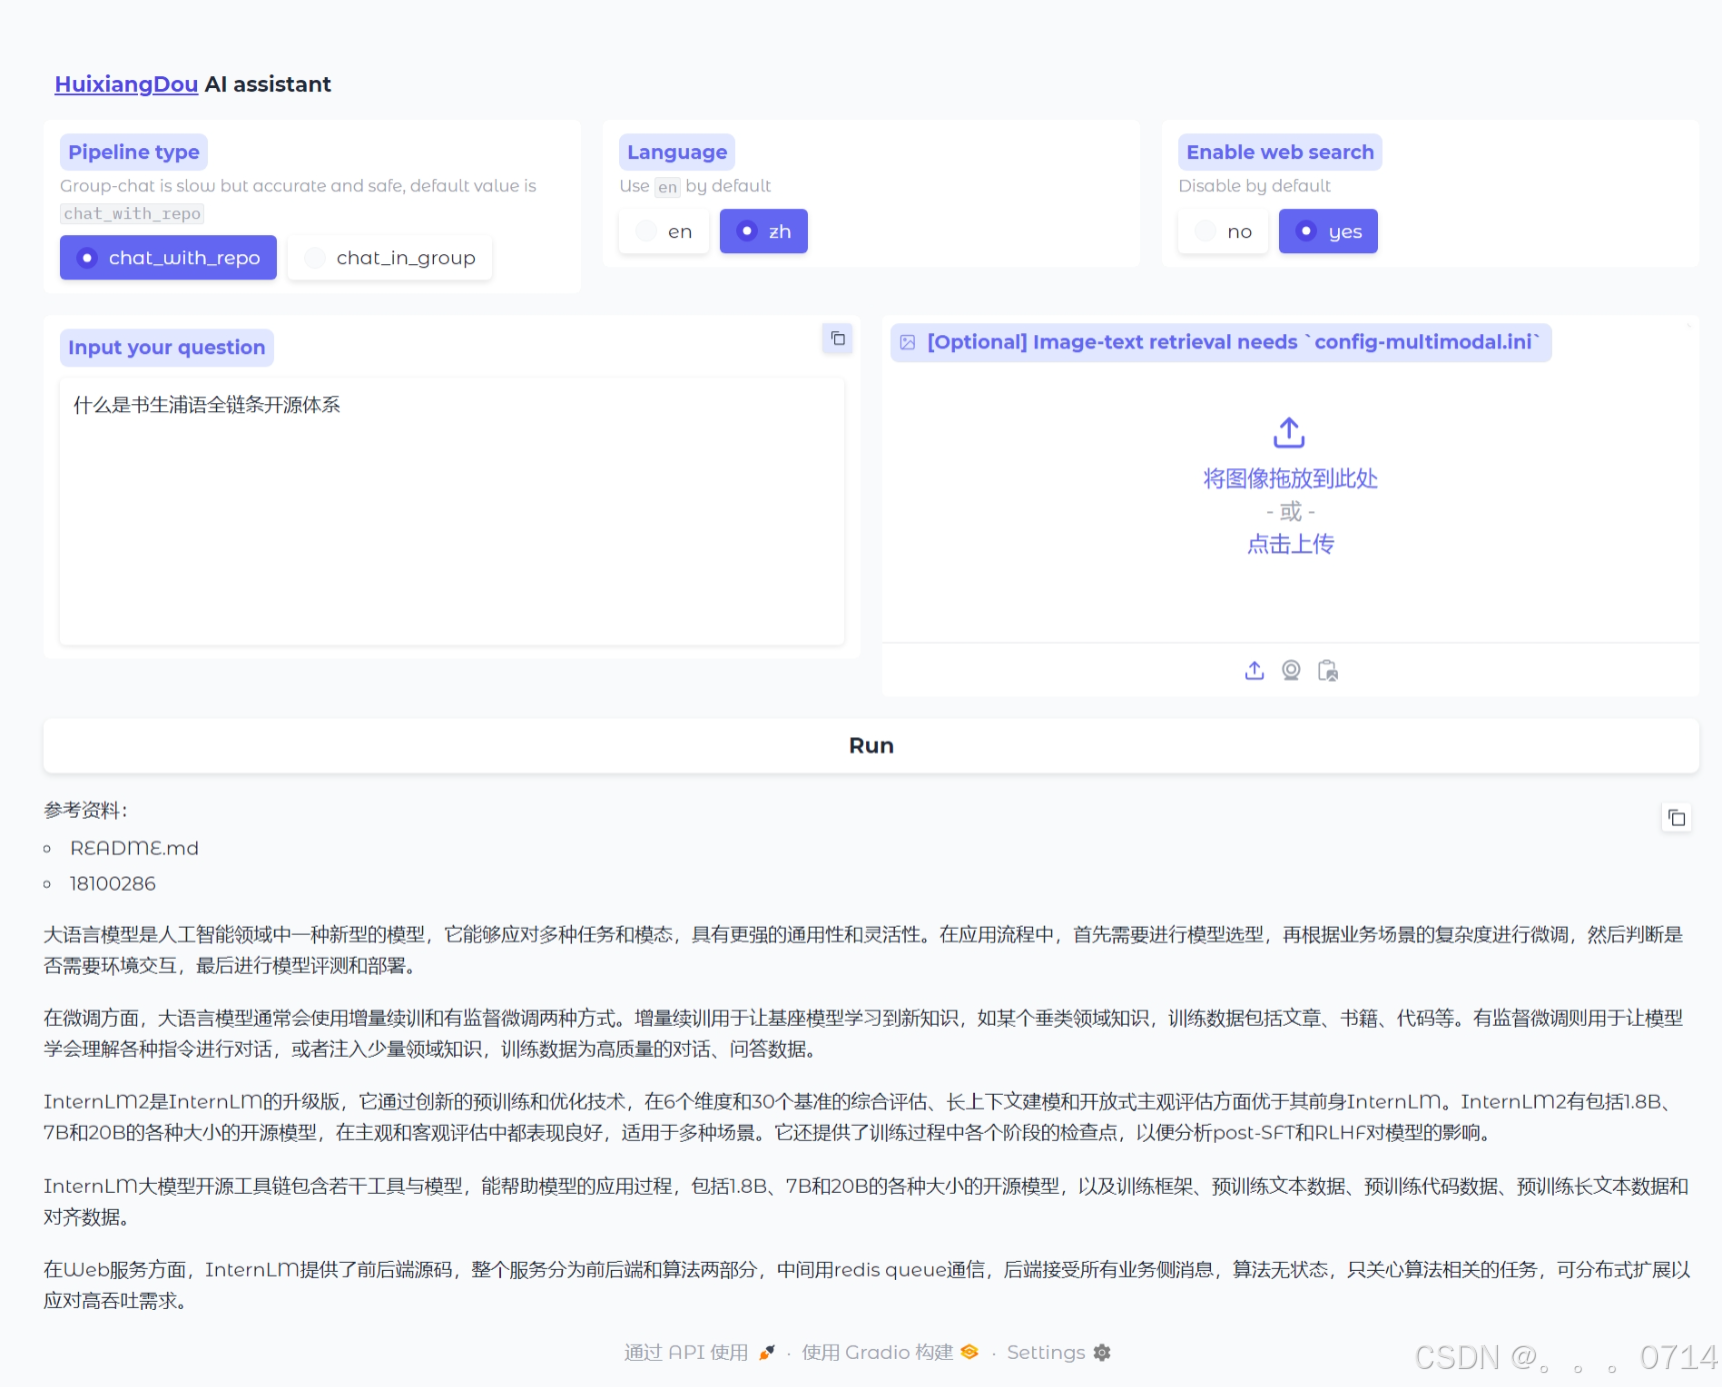Image resolution: width=1722 pixels, height=1387 pixels.
Task: Disable web search by selecting no
Action: coord(1222,231)
